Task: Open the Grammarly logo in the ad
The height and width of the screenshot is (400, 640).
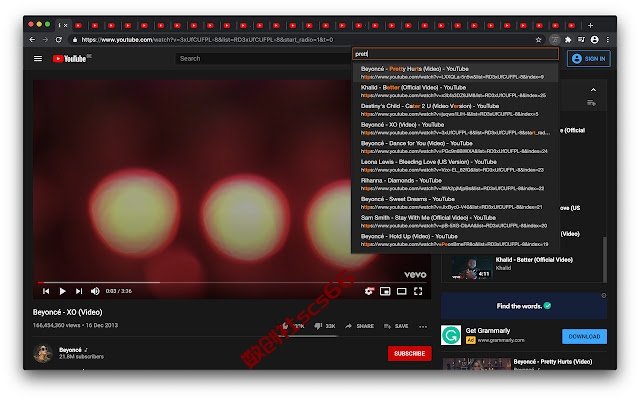Action: pyautogui.click(x=451, y=335)
